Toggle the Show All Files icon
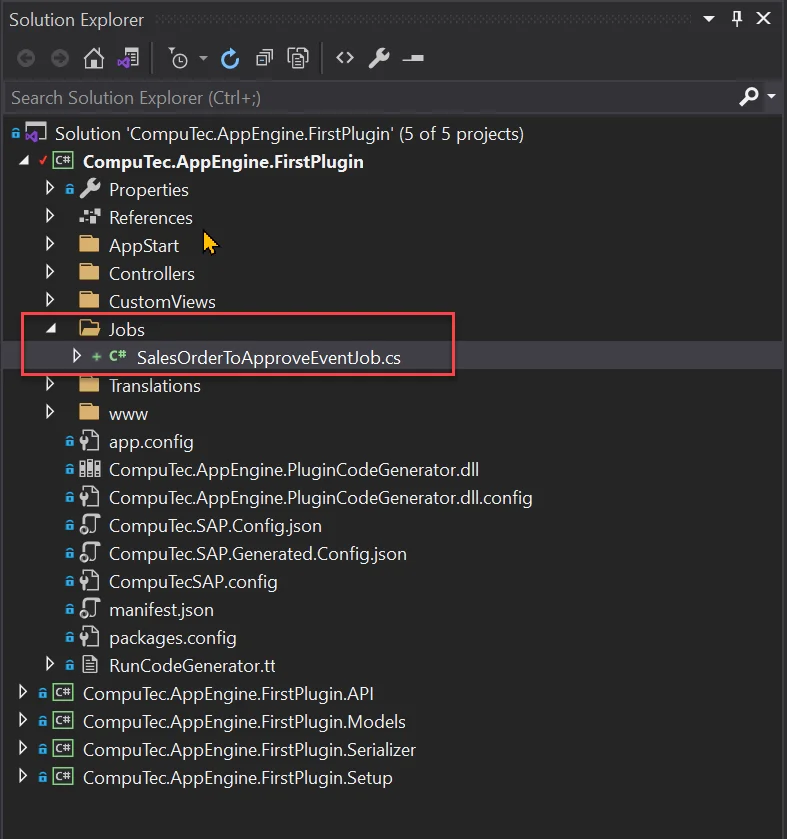Image resolution: width=787 pixels, height=839 pixels. pyautogui.click(x=298, y=59)
